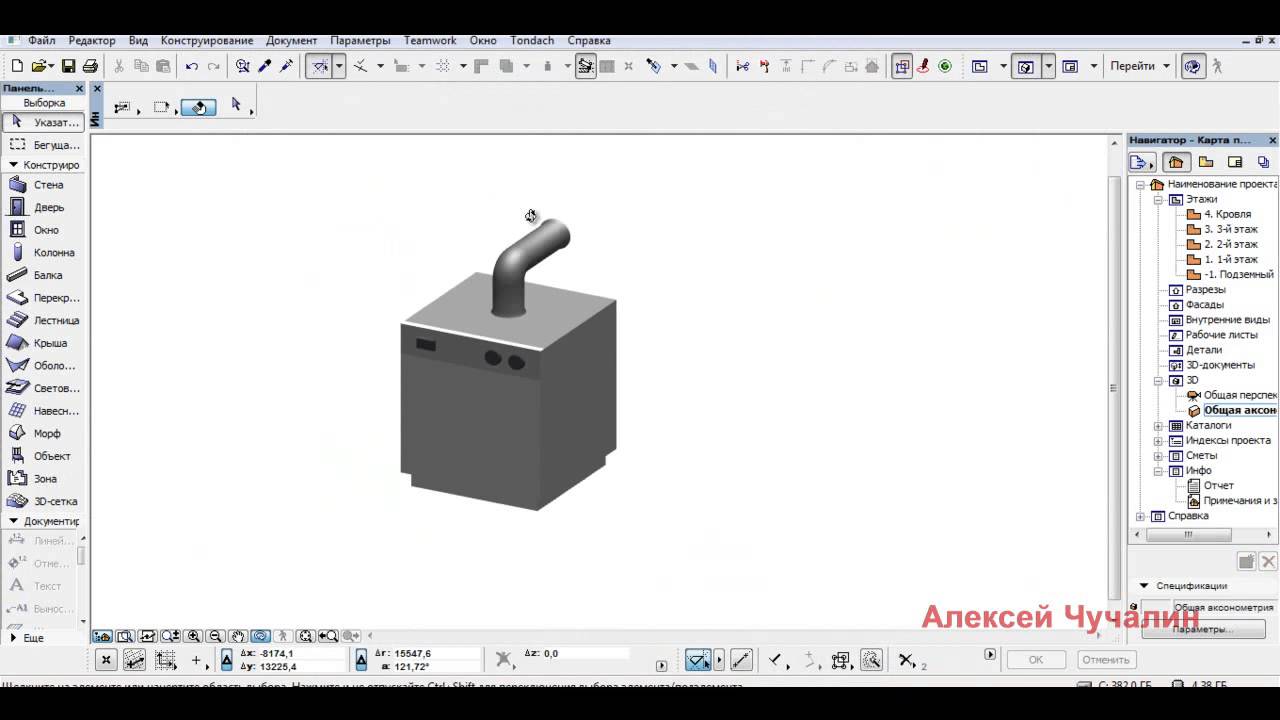Open the Конструирование menu
1280x720 pixels.
[x=207, y=41]
